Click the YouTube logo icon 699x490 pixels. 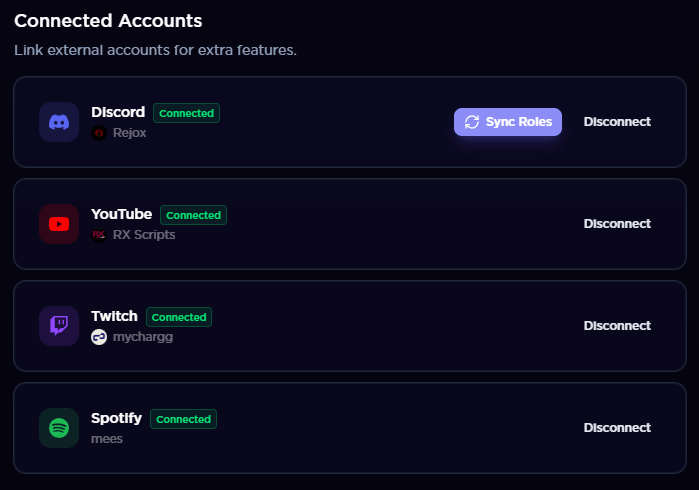click(x=59, y=224)
